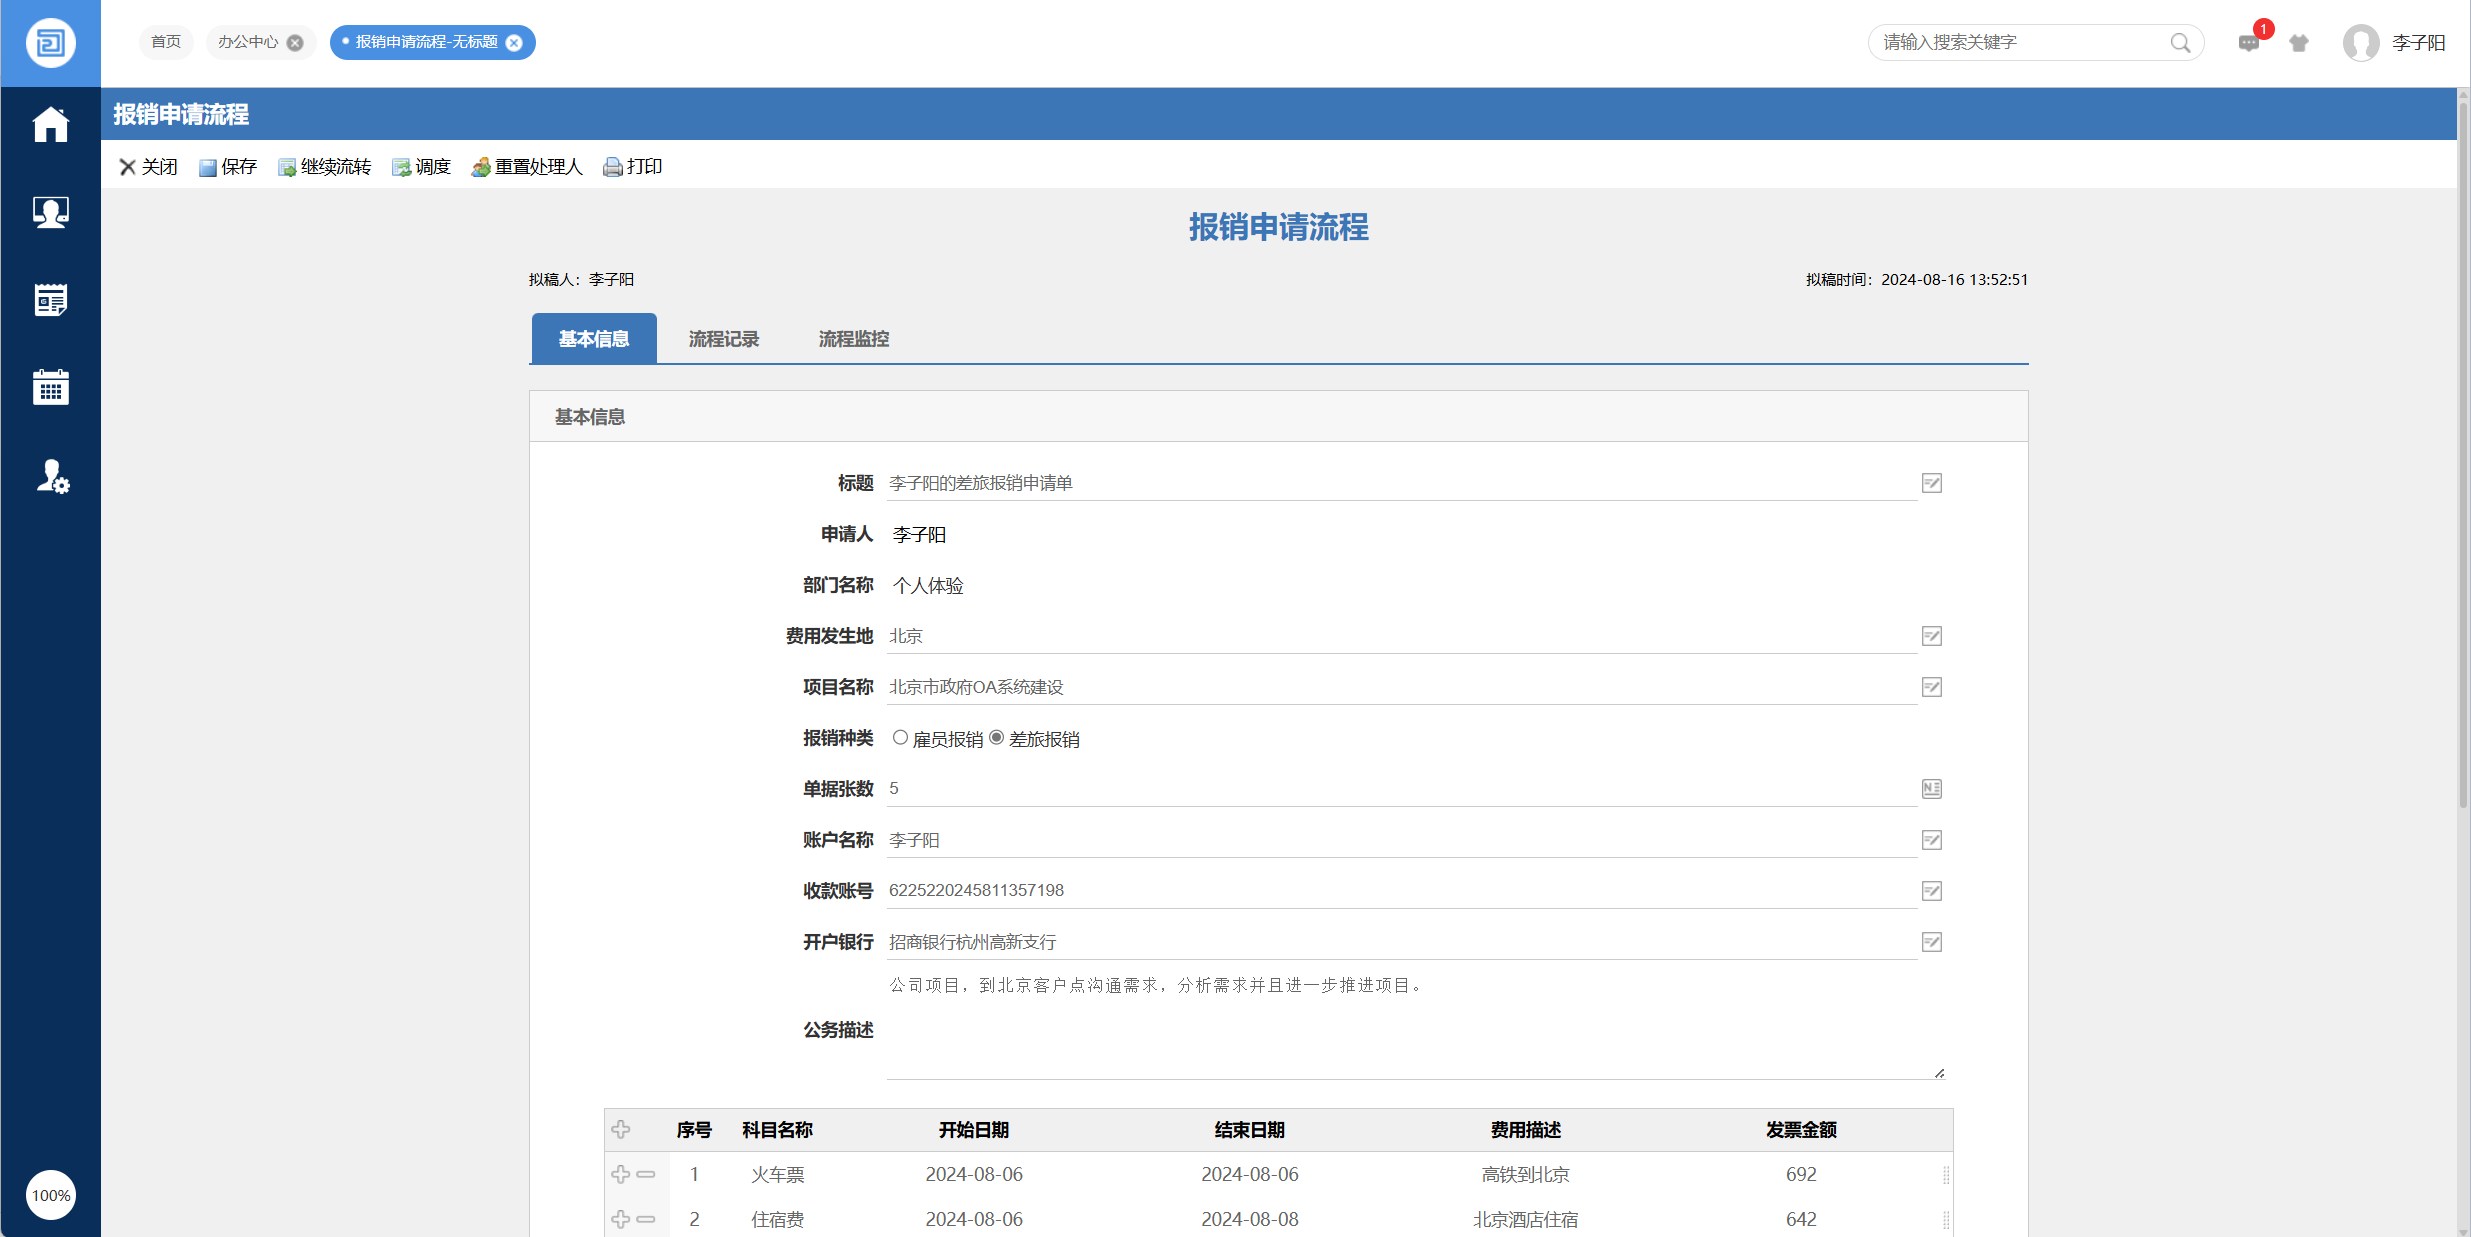The width and height of the screenshot is (2471, 1237).
Task: Click the picker icon beside 开户银行
Action: click(1931, 942)
